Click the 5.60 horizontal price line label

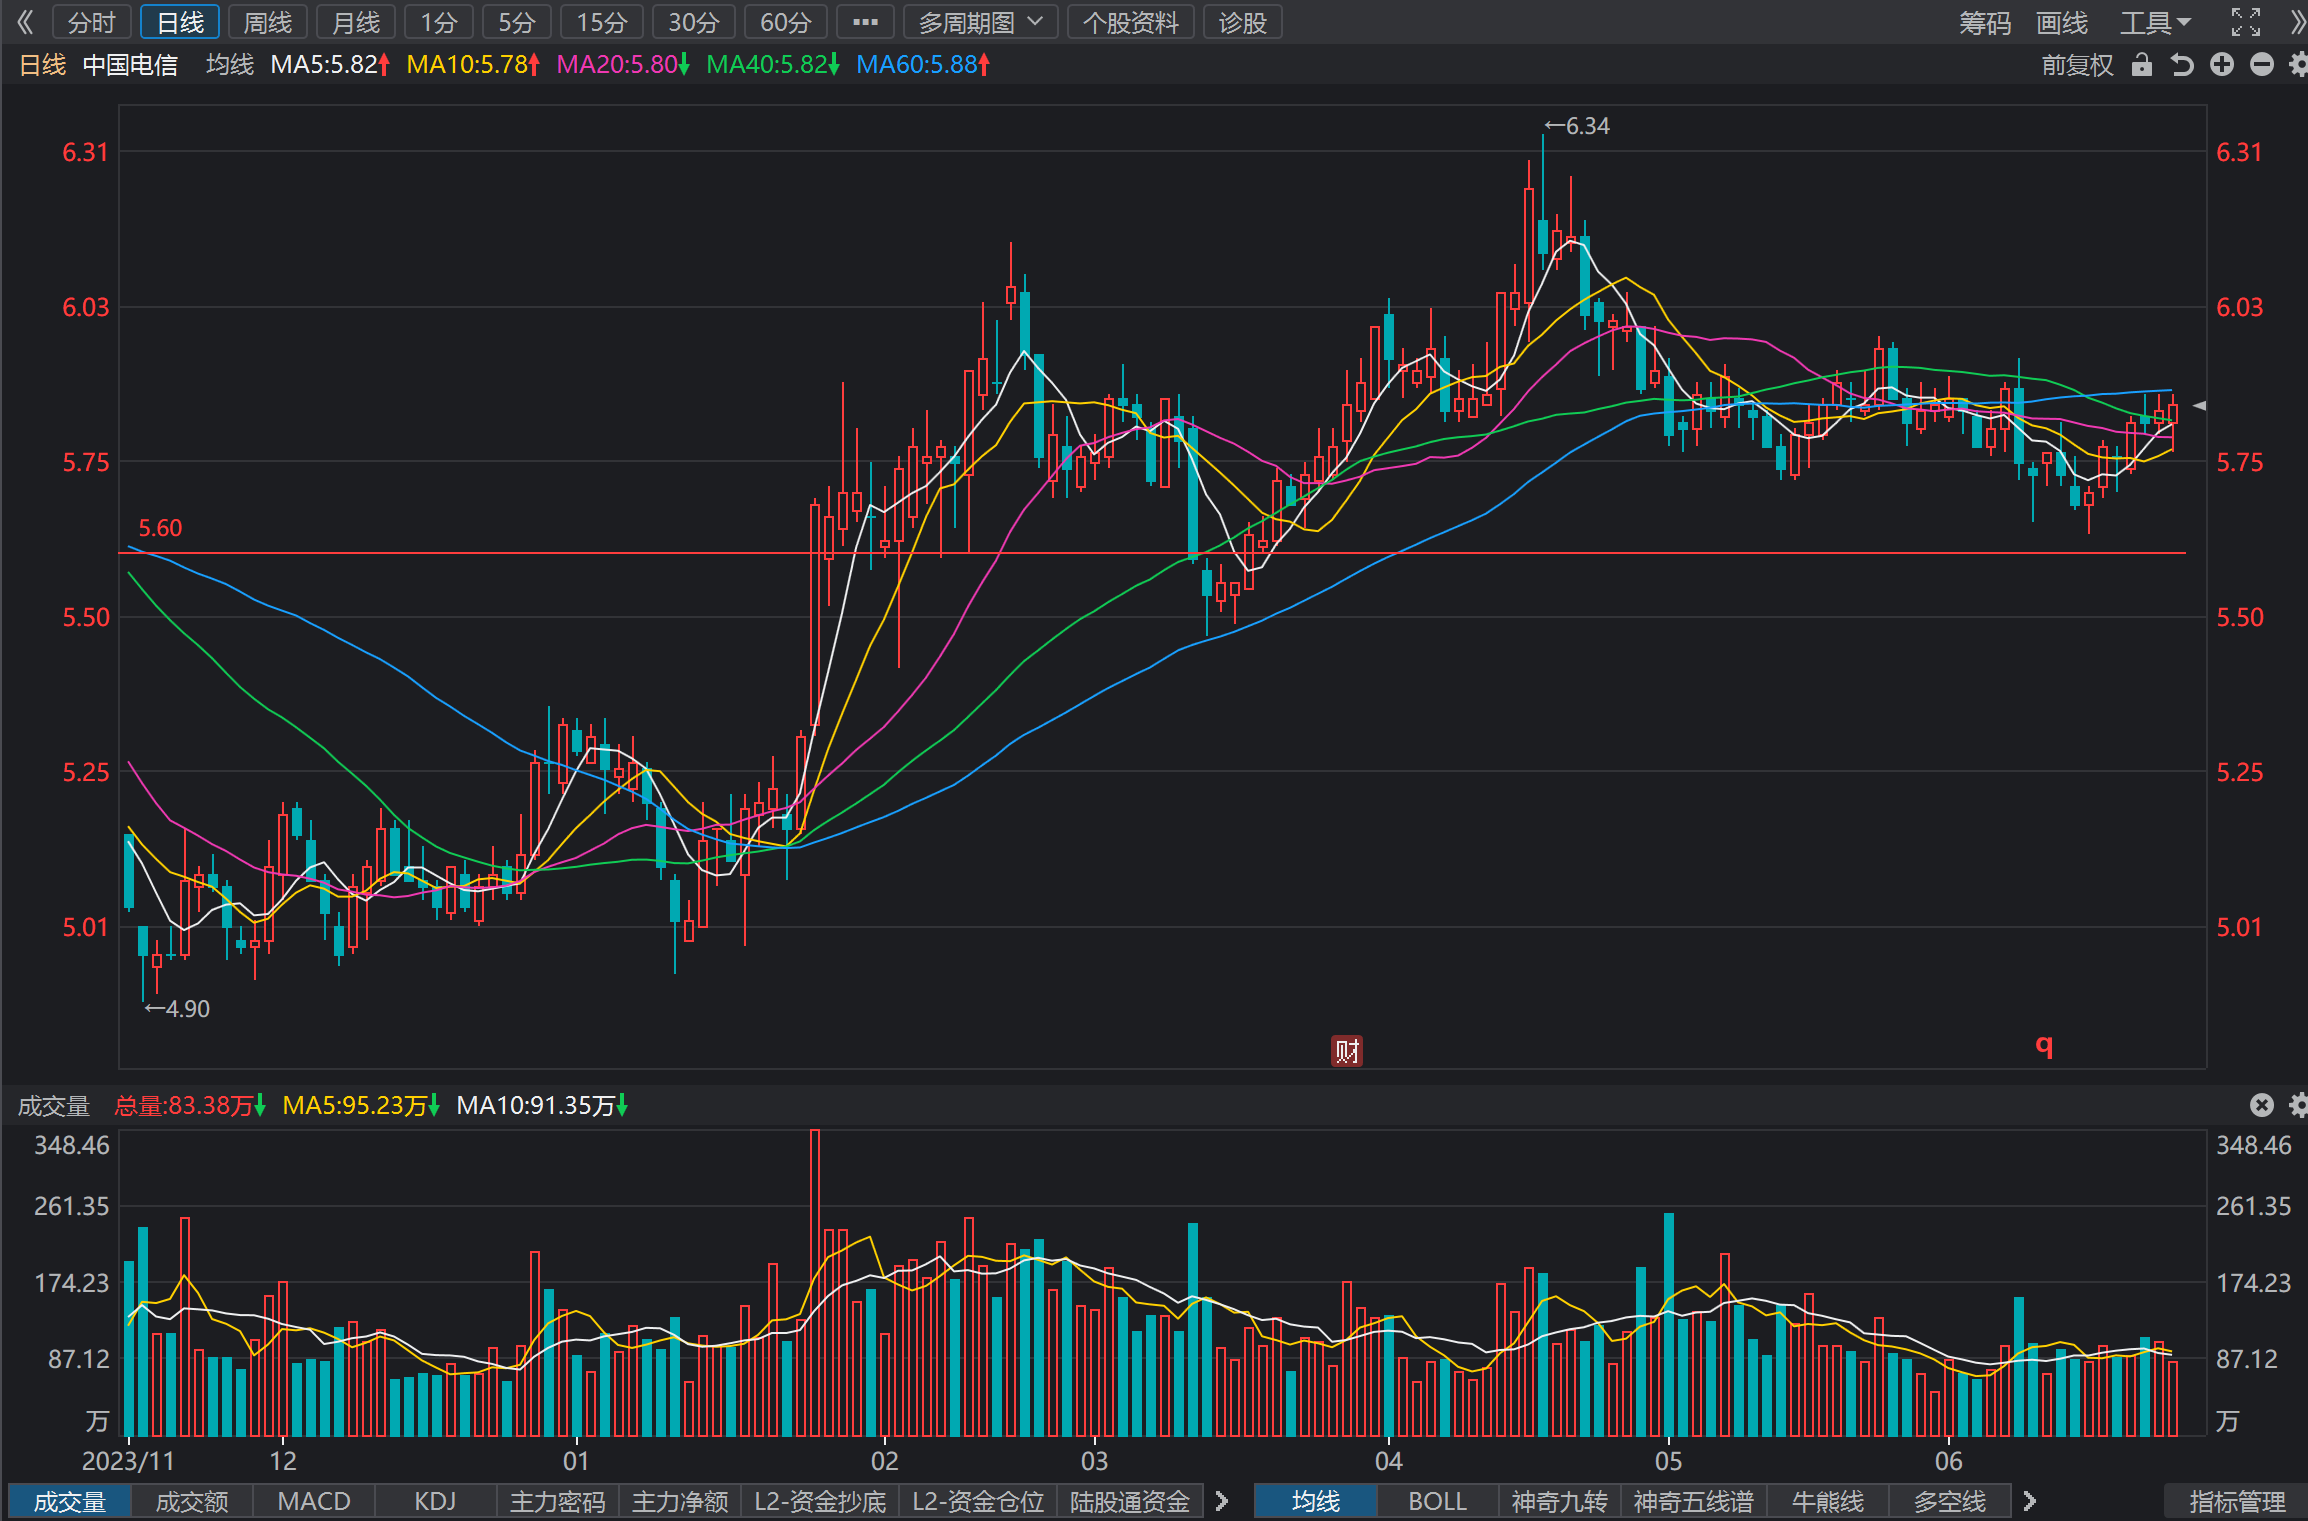coord(160,528)
